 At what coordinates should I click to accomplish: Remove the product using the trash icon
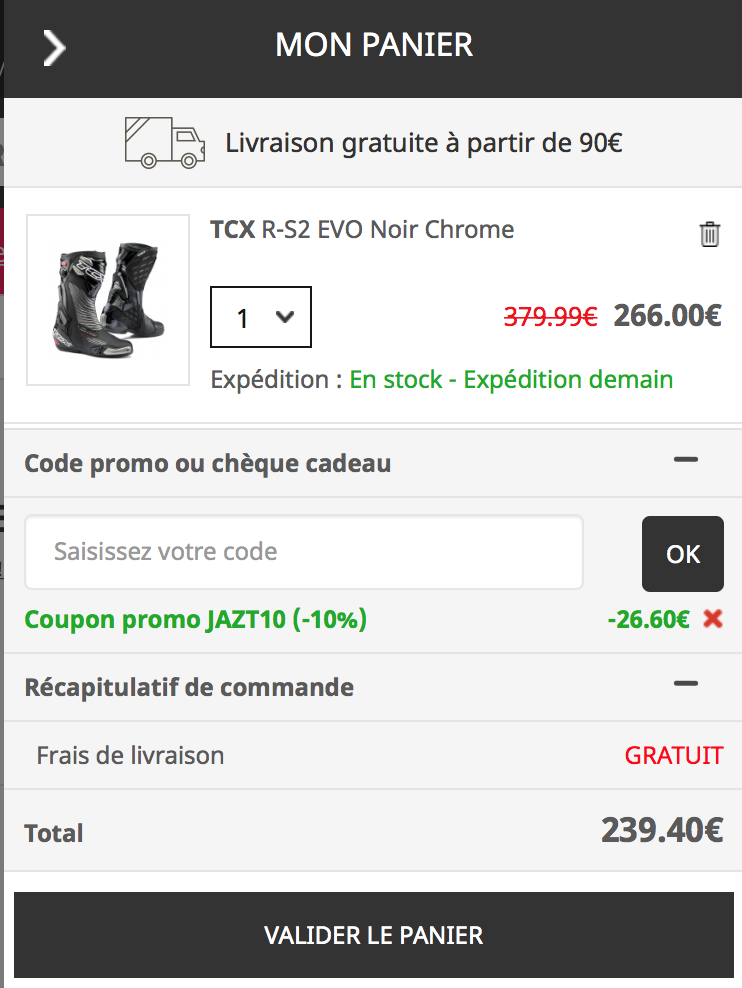[710, 234]
